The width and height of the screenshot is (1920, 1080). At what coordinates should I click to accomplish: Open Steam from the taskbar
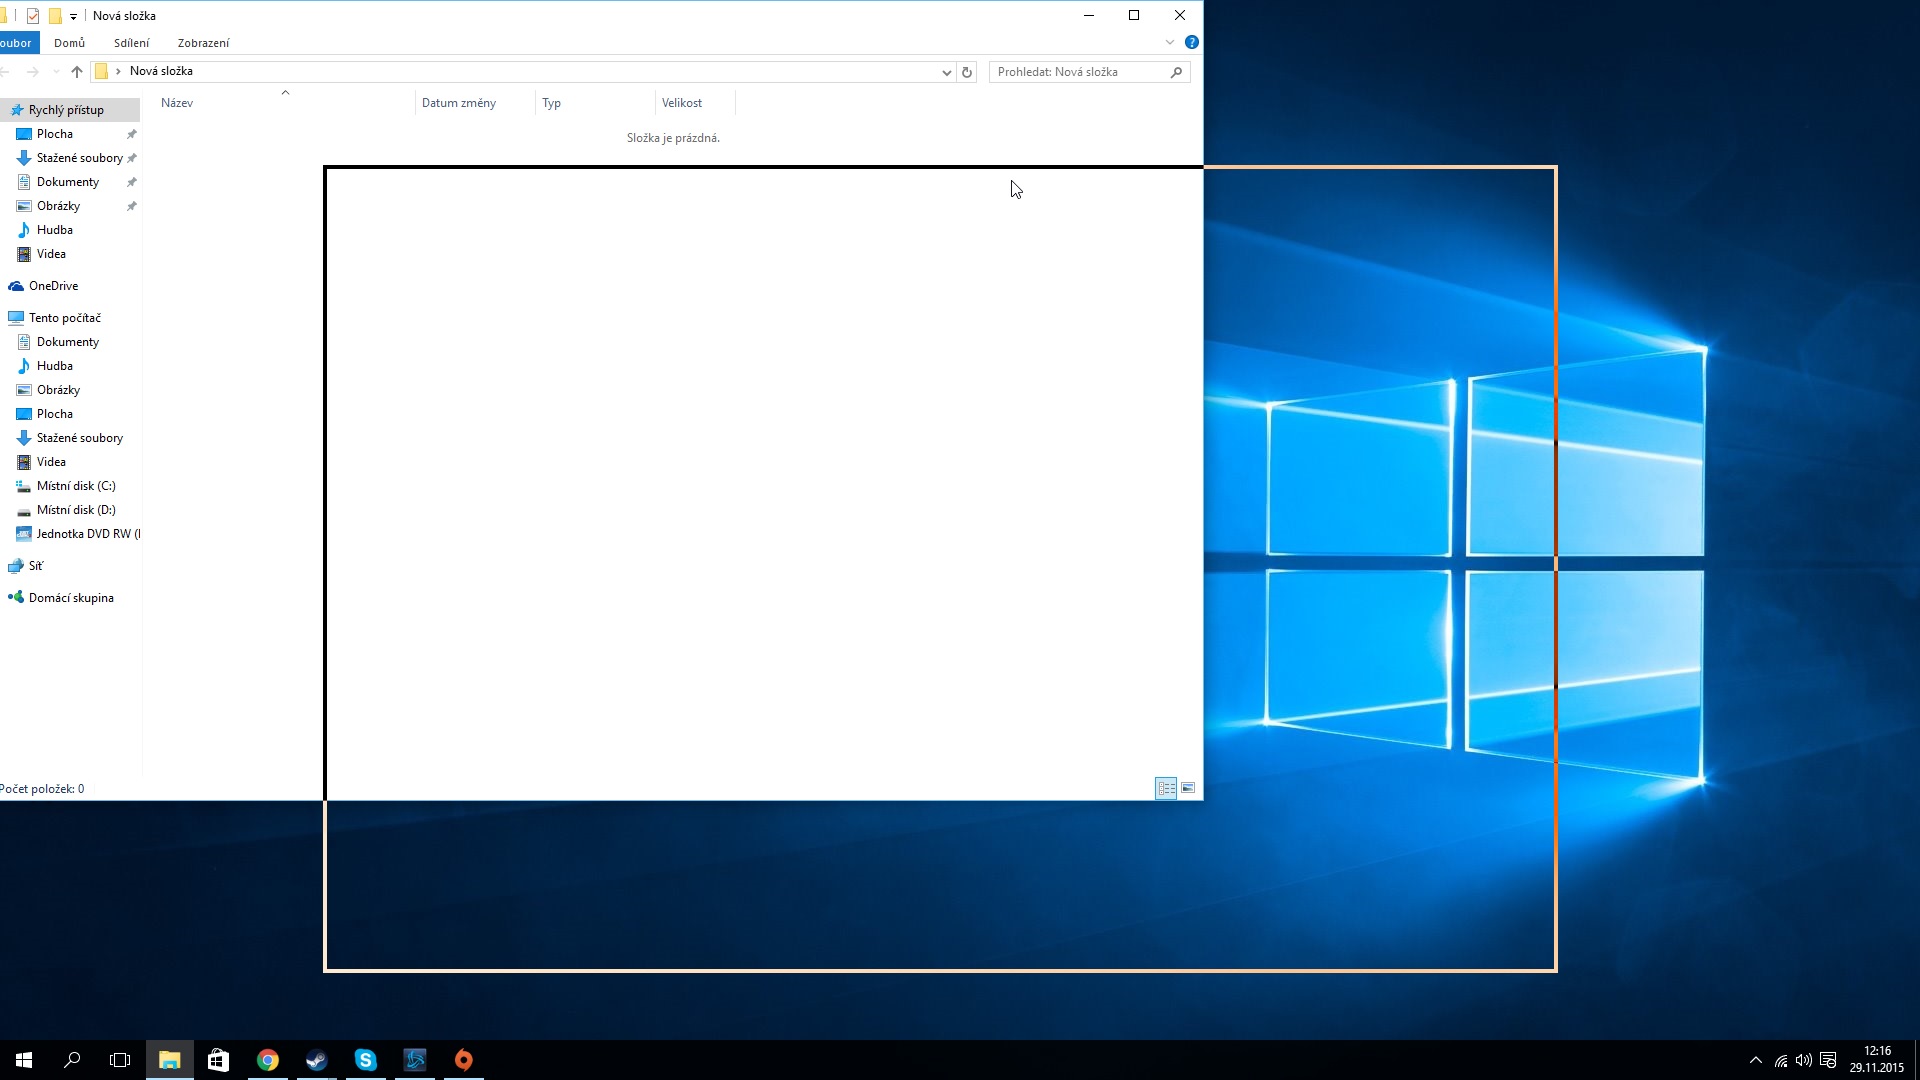pos(316,1060)
